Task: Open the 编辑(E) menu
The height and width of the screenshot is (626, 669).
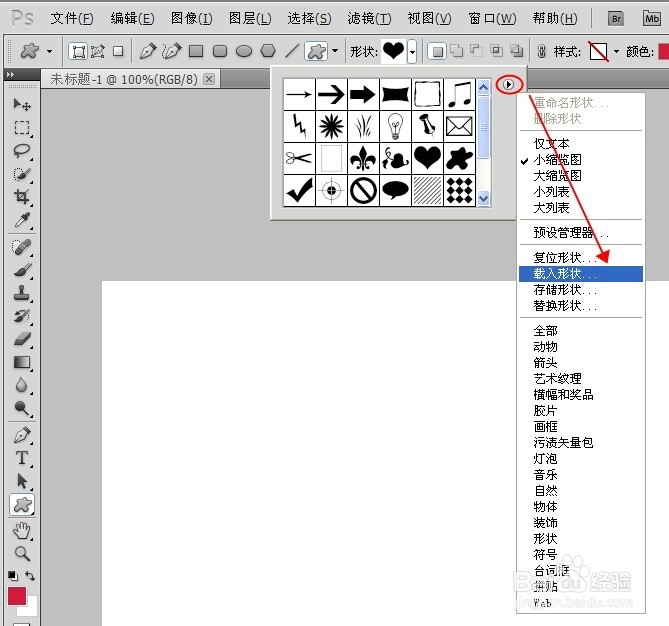Action: [x=132, y=18]
